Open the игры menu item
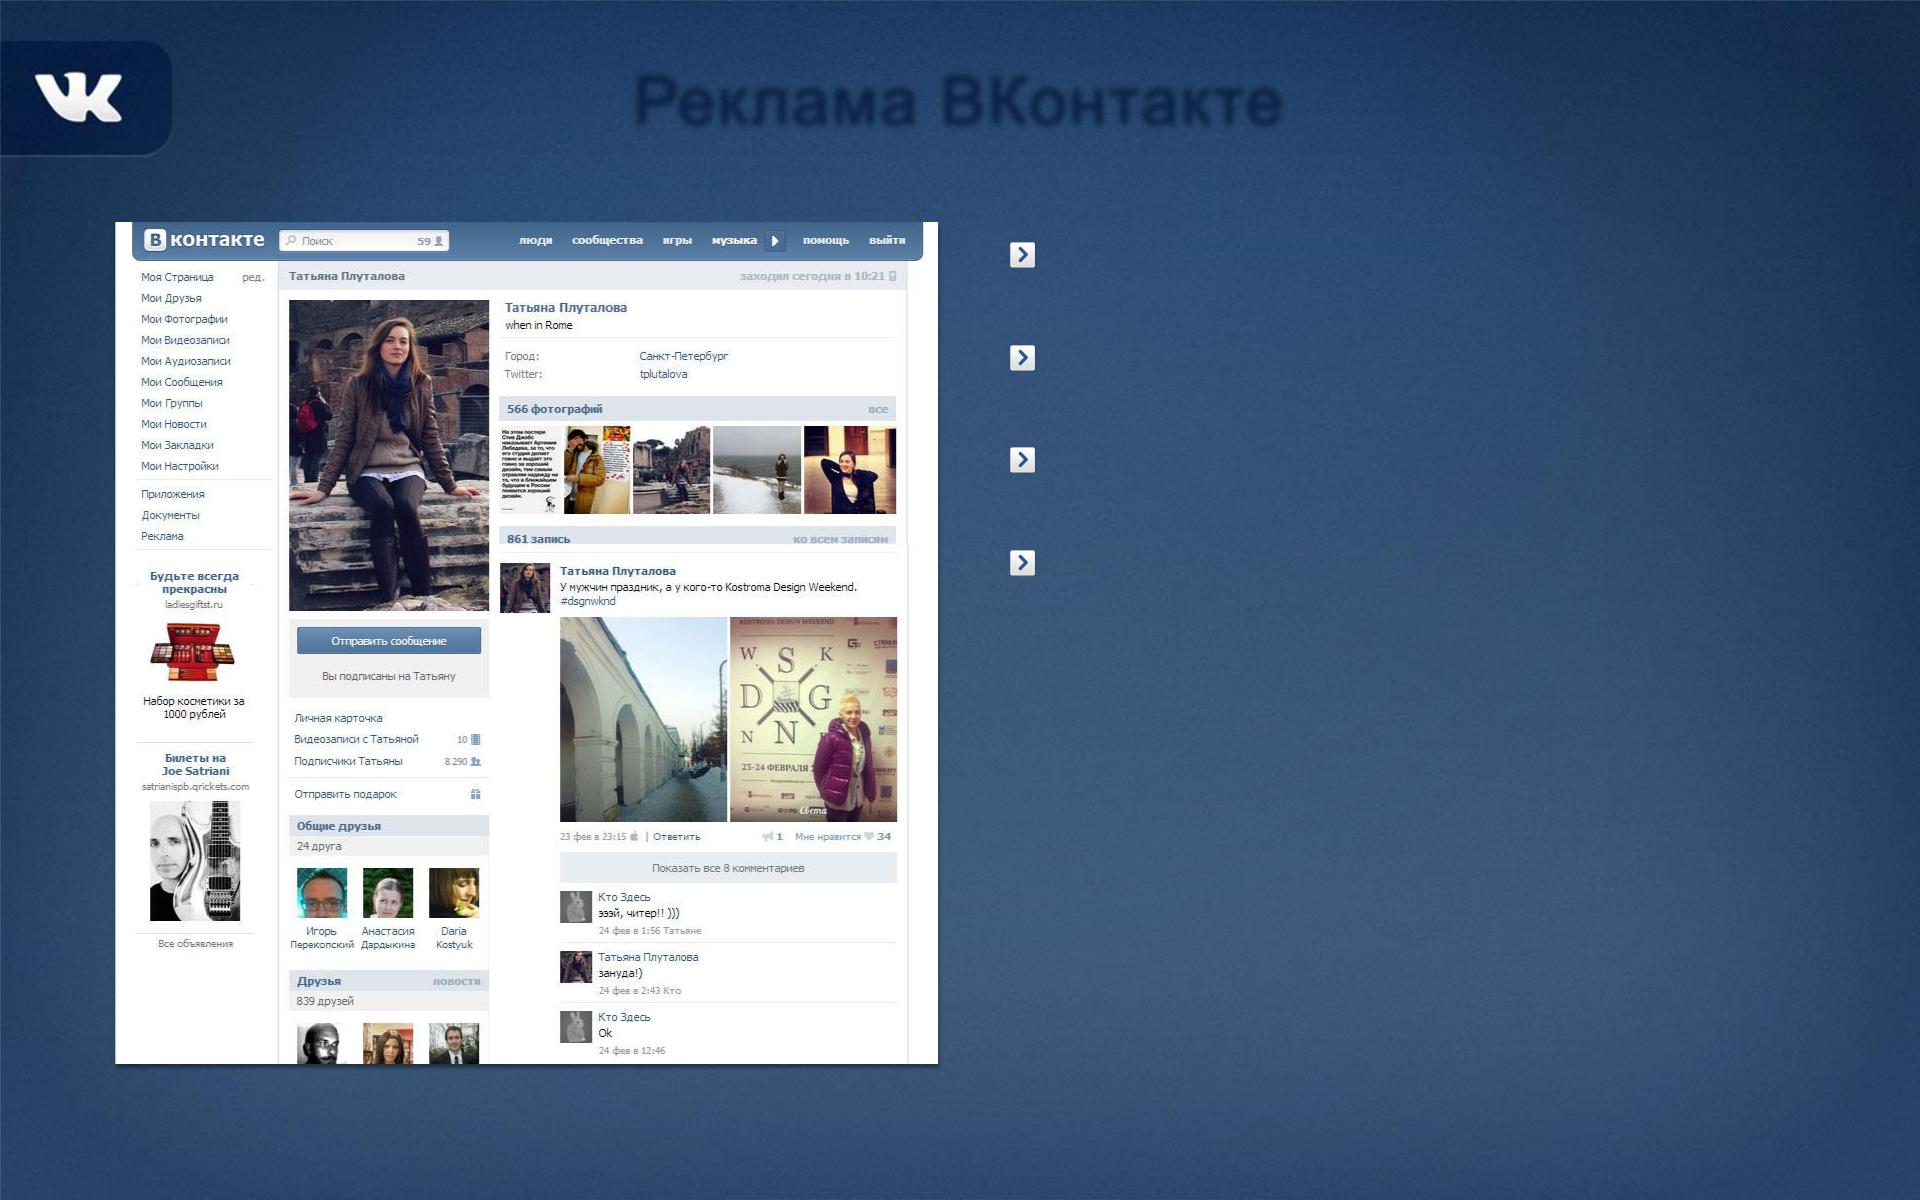 pos(677,240)
